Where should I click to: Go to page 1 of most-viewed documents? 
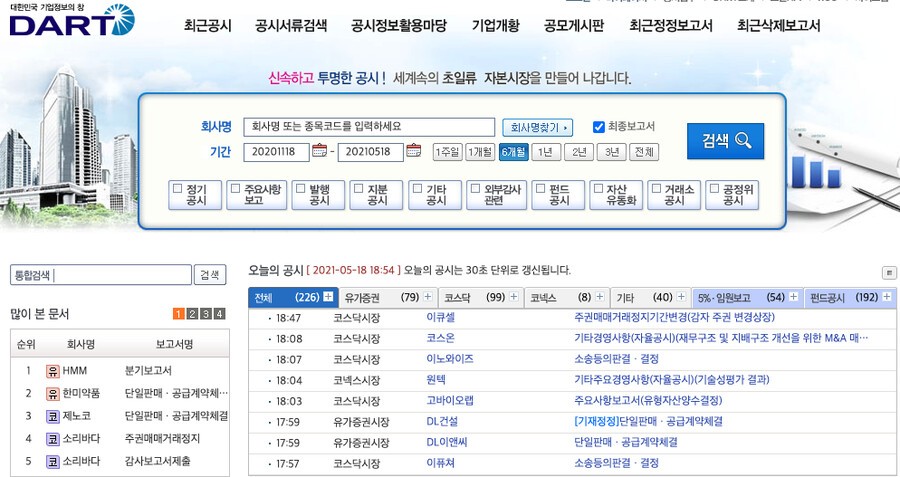[x=179, y=313]
